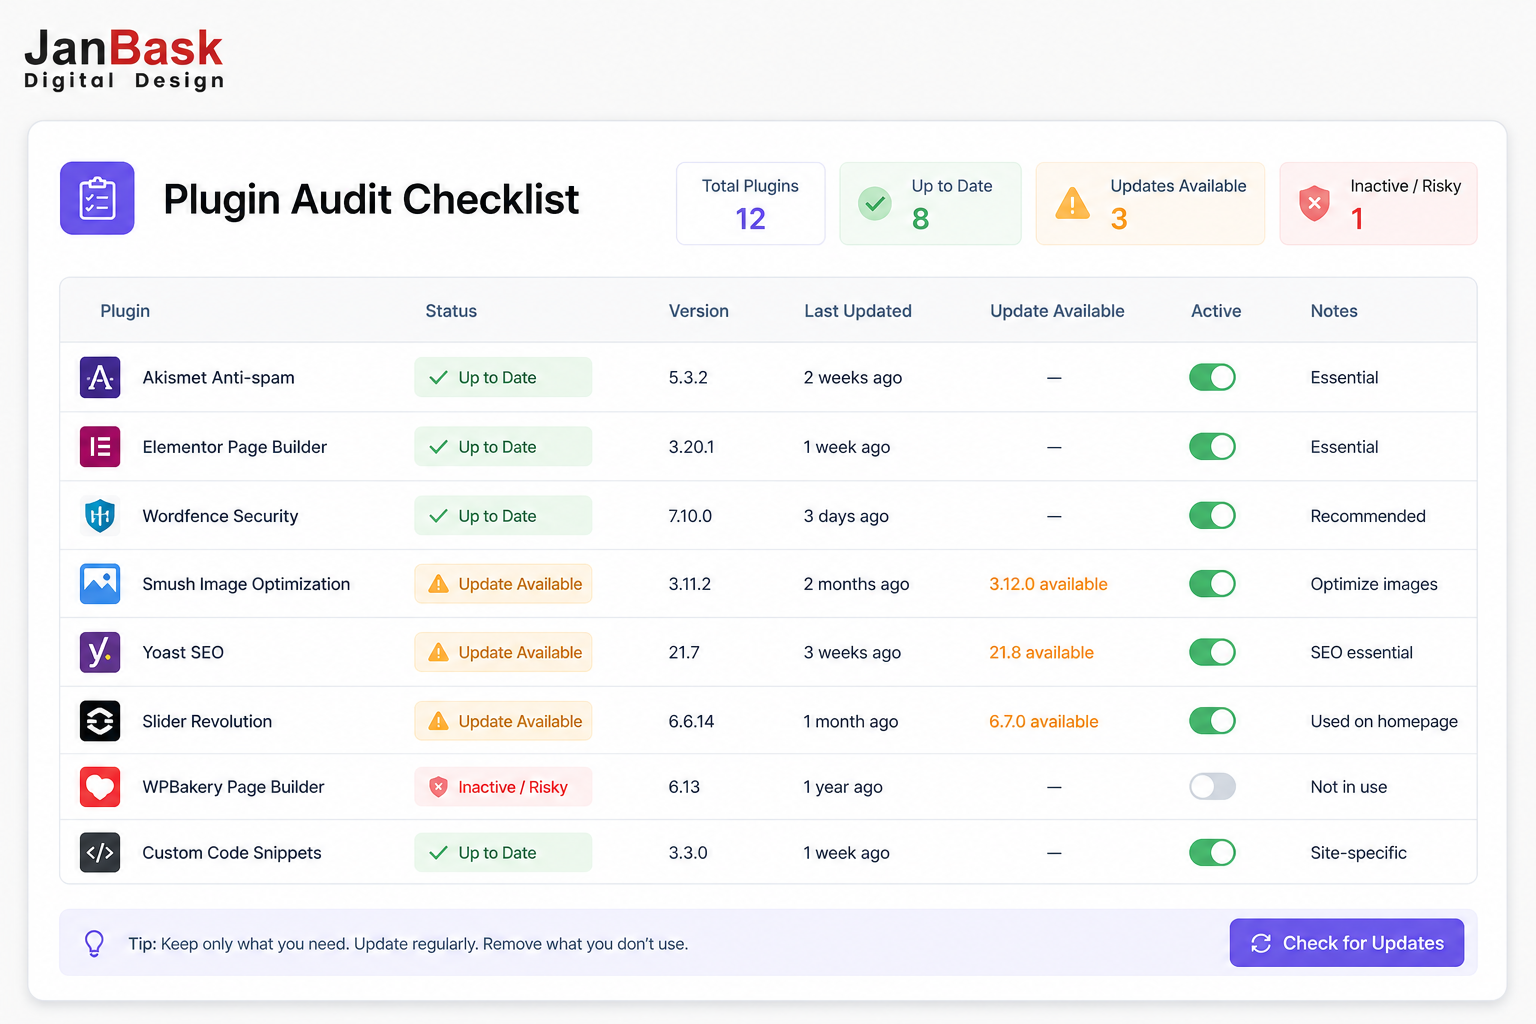Toggle Slider Revolution active switch
The width and height of the screenshot is (1536, 1024).
click(1212, 721)
